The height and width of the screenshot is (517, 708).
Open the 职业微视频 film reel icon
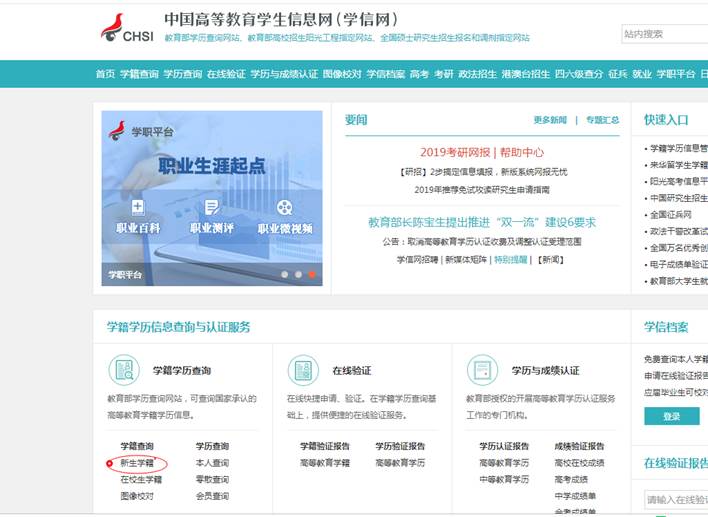click(x=285, y=208)
